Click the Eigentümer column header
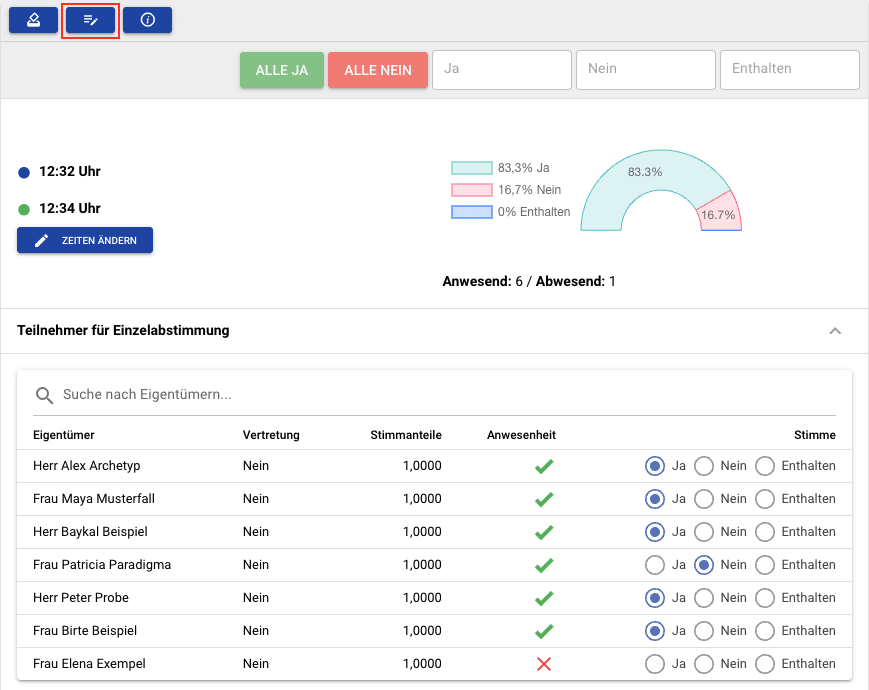The width and height of the screenshot is (869, 690). pyautogui.click(x=64, y=435)
